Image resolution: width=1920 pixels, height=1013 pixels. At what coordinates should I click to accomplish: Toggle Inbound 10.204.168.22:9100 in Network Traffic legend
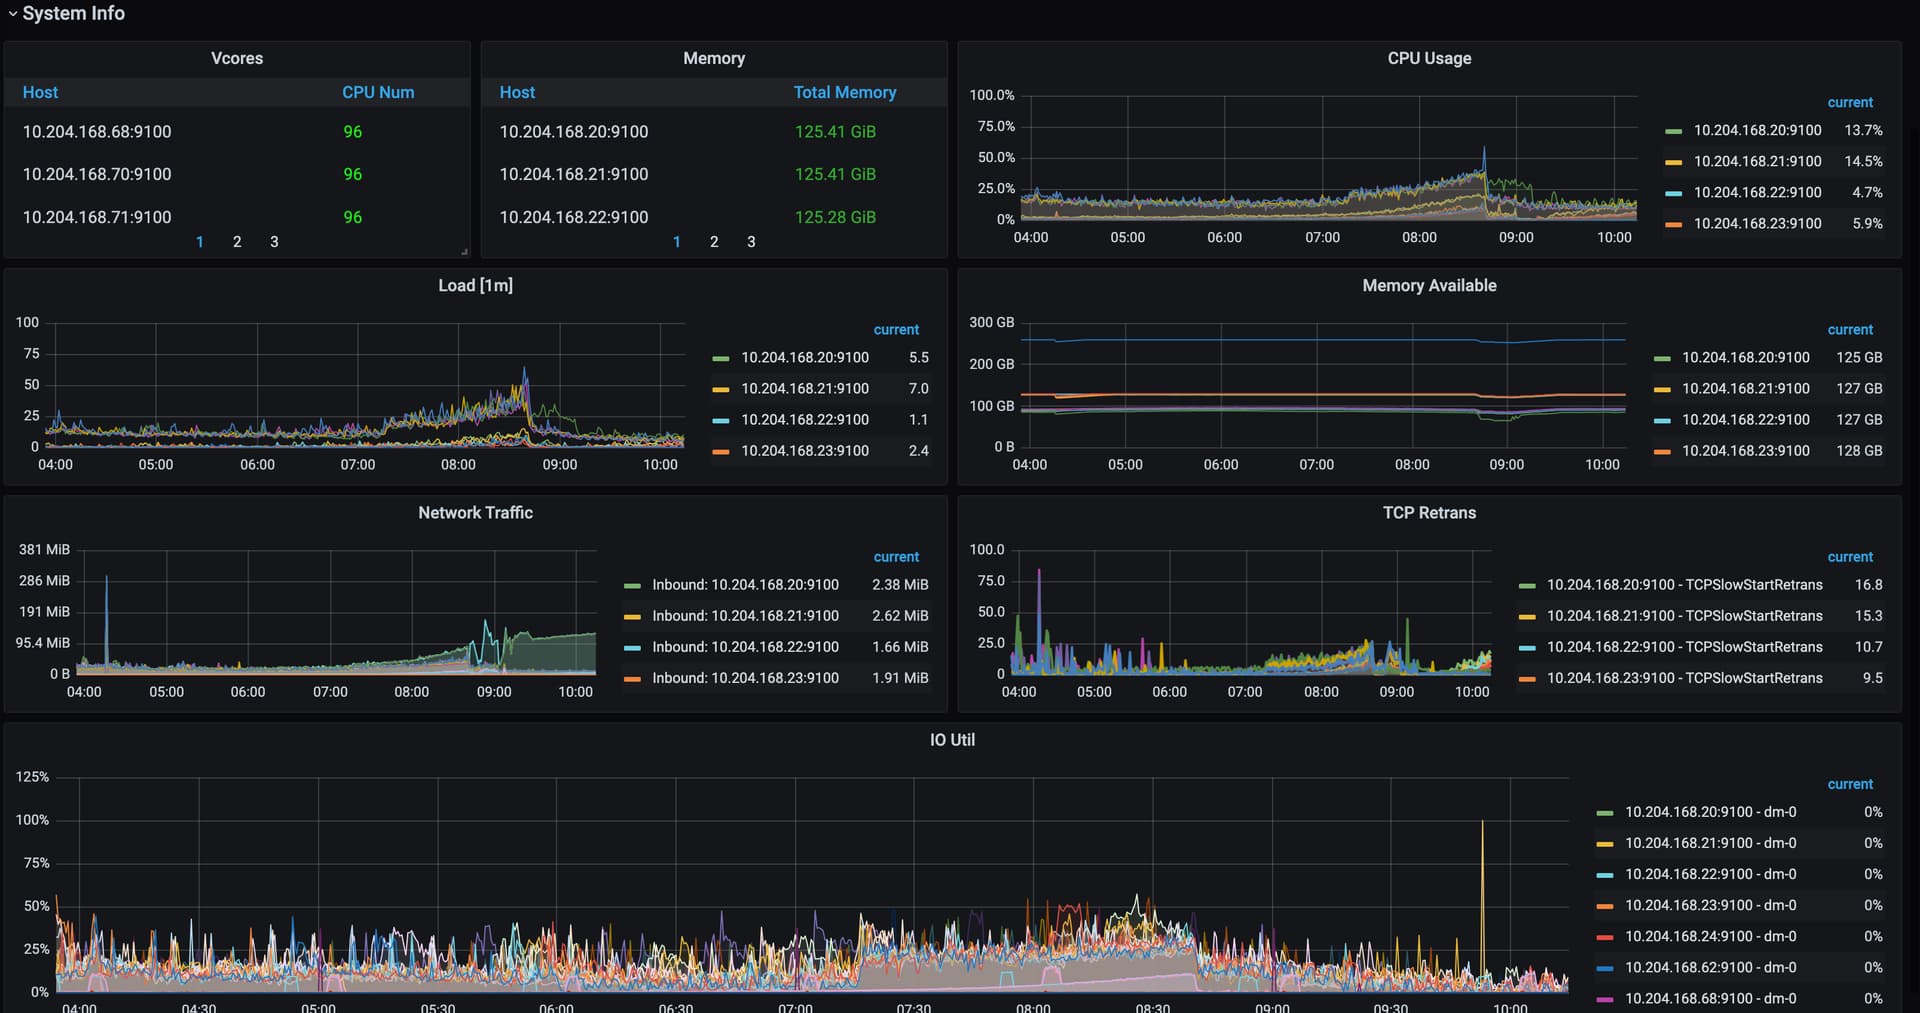pos(745,647)
